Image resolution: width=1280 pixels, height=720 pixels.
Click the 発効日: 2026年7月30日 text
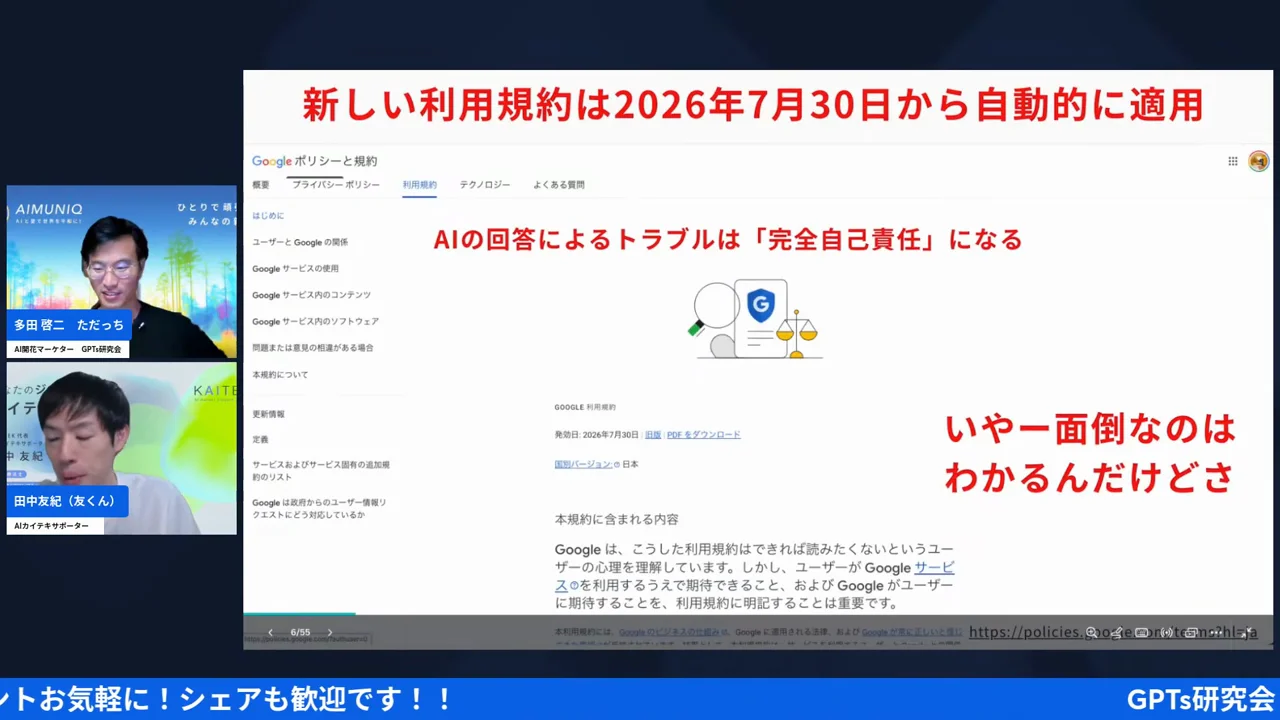click(597, 435)
